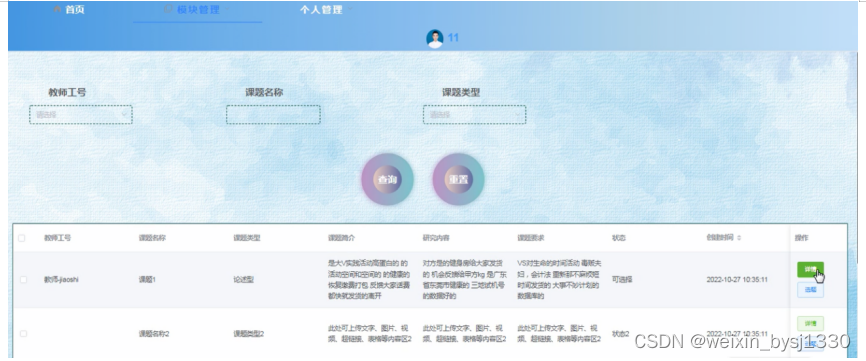This screenshot has height=361, width=866.
Task: Click the round 重置 button
Action: 458,179
